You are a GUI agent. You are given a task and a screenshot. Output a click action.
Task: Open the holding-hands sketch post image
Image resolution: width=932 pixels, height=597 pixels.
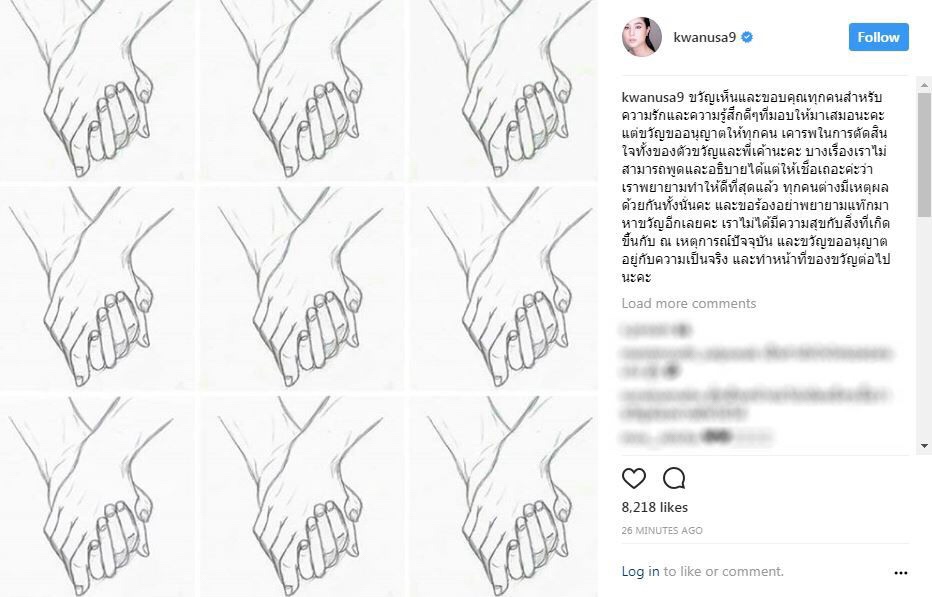298,298
